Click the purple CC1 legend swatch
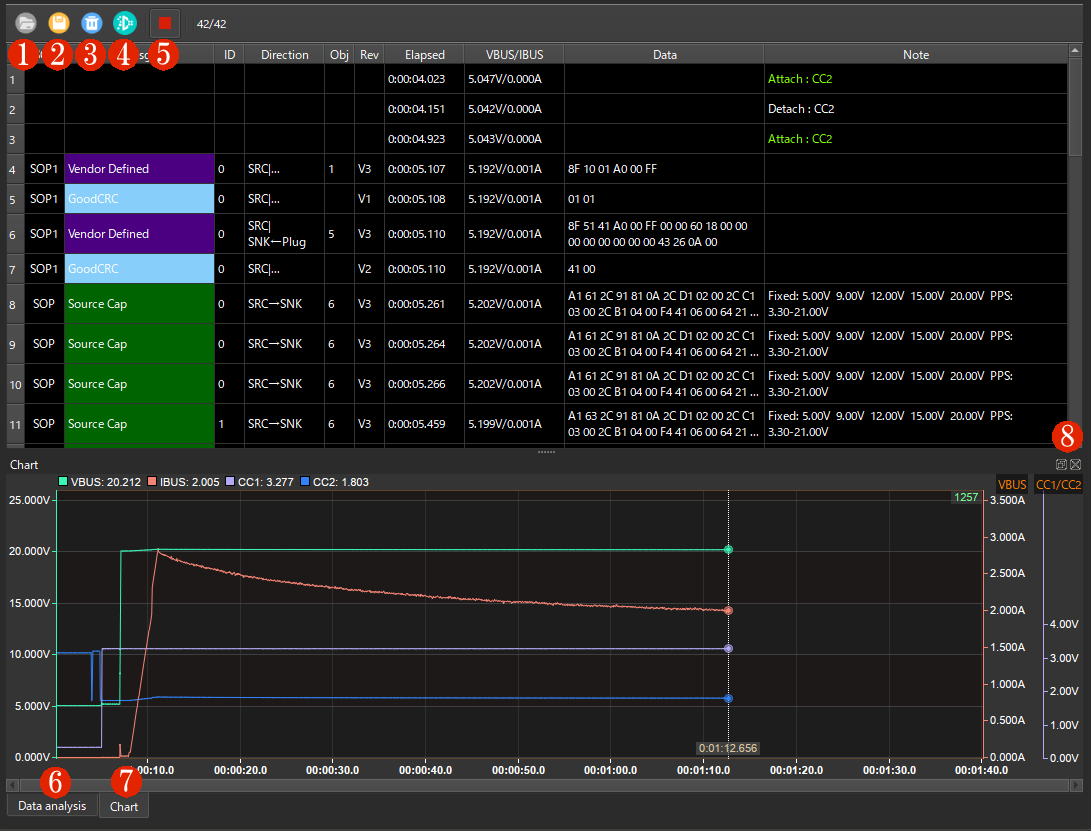The height and width of the screenshot is (831, 1091). 230,482
